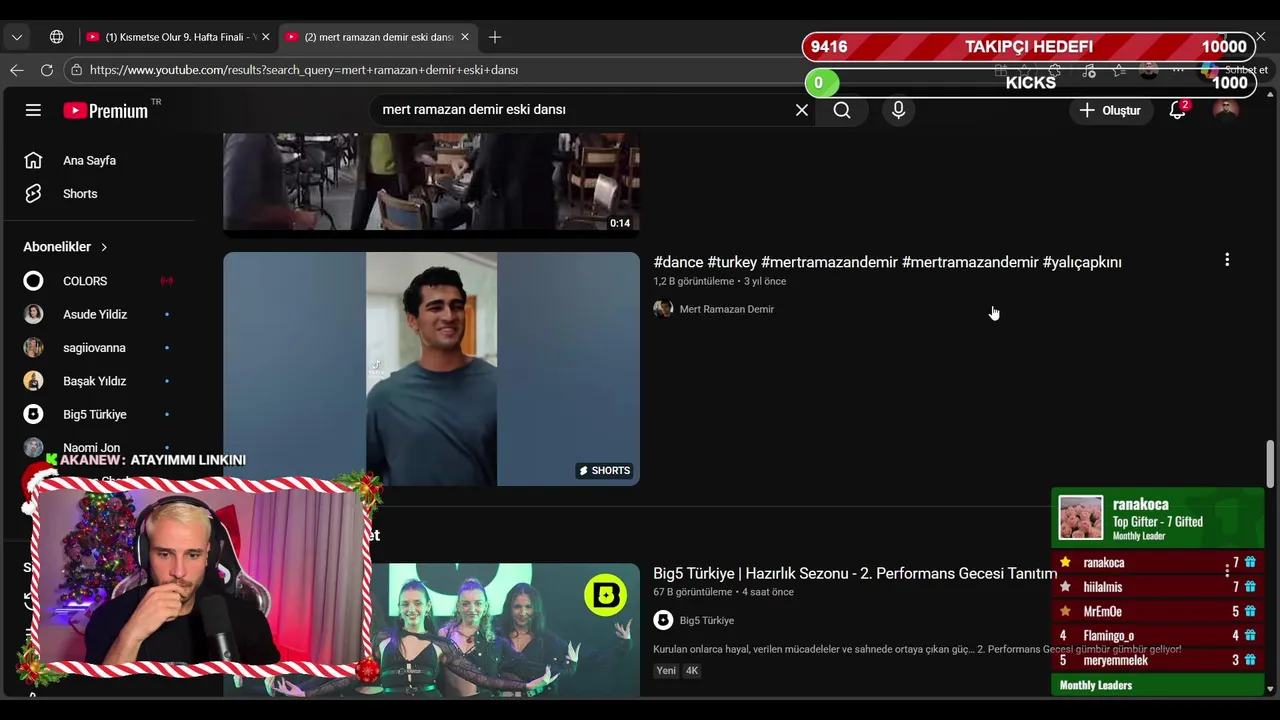Viewport: 1280px width, 720px height.
Task: Open Ana Sayfa in the sidebar
Action: (x=99, y=160)
